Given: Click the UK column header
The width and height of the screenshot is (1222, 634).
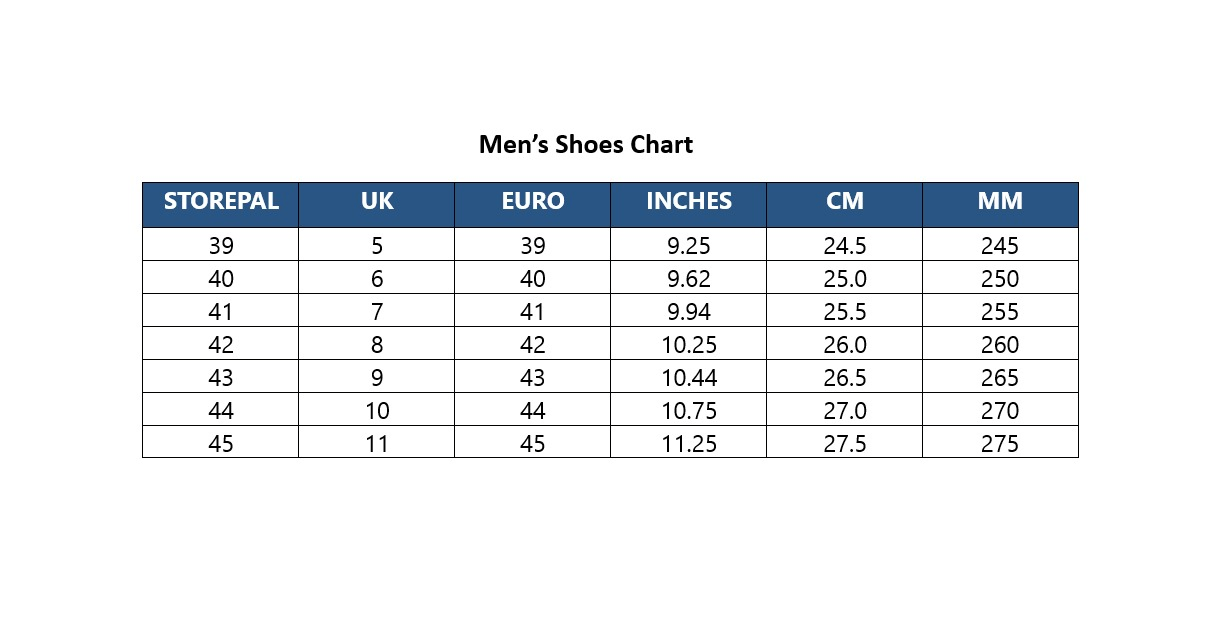Looking at the screenshot, I should point(377,204).
